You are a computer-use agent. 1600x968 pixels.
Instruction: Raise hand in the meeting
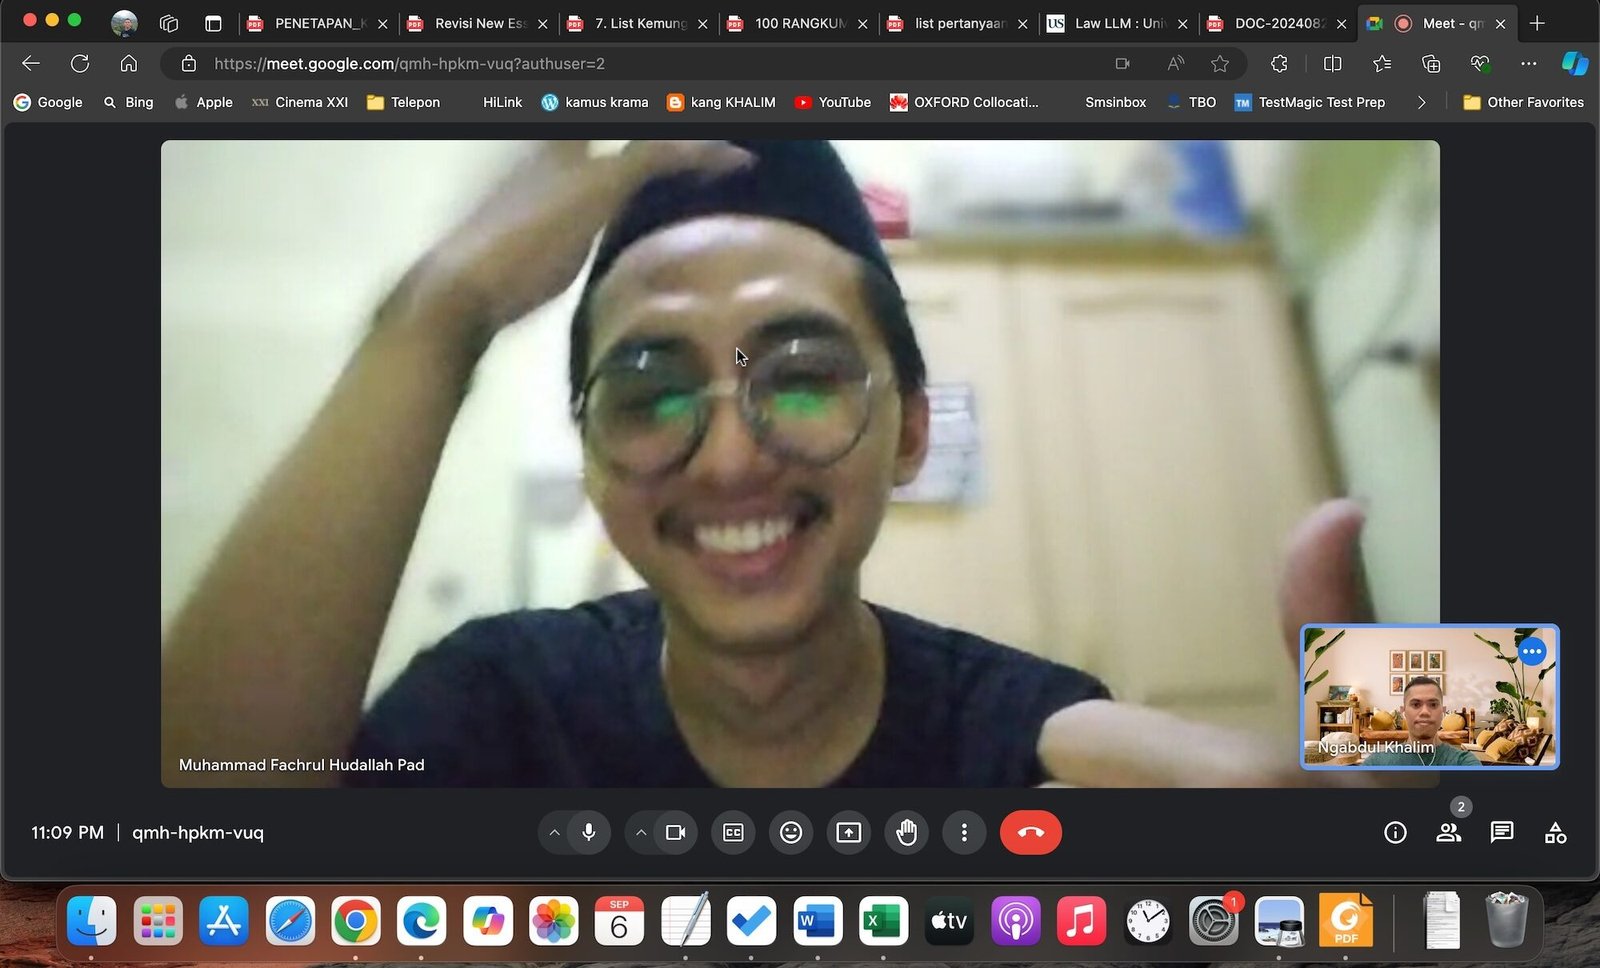point(906,832)
